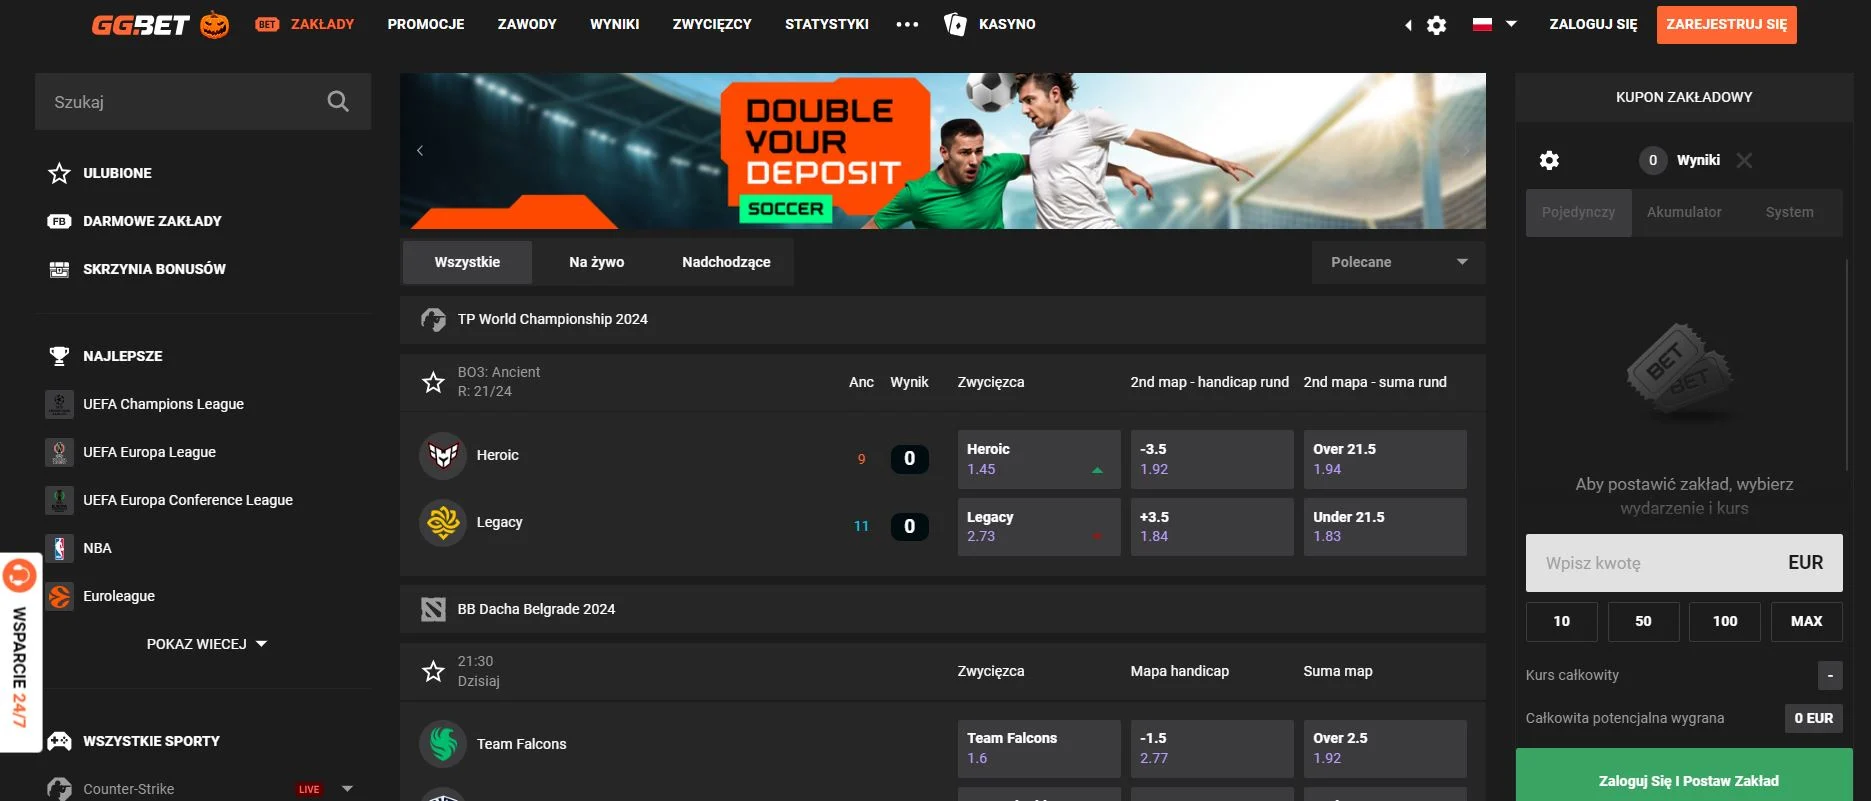This screenshot has height=801, width=1871.
Task: Click the Najlepsze trophy icon
Action: click(59, 356)
